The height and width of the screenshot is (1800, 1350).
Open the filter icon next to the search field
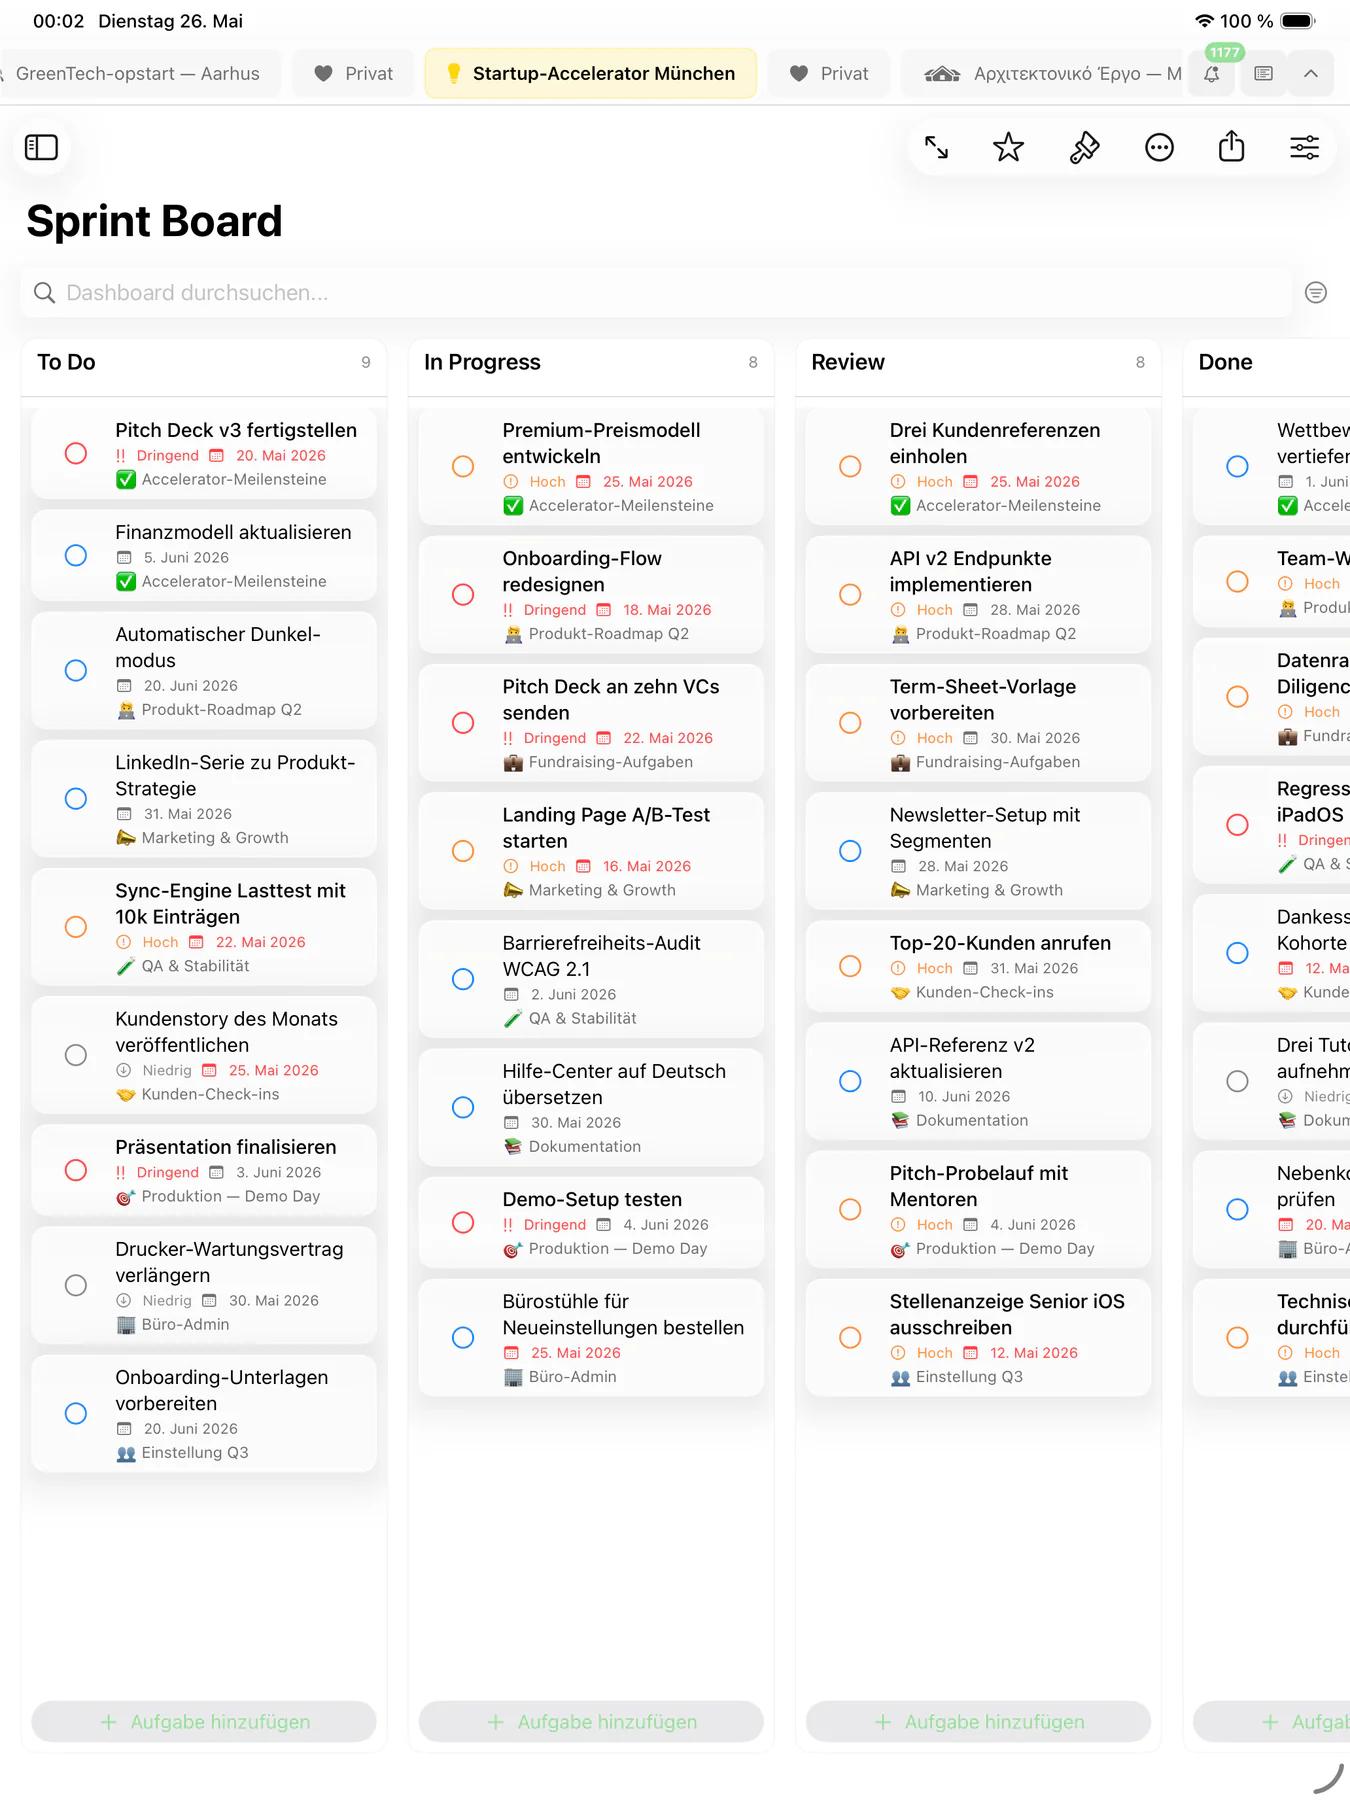pyautogui.click(x=1316, y=292)
